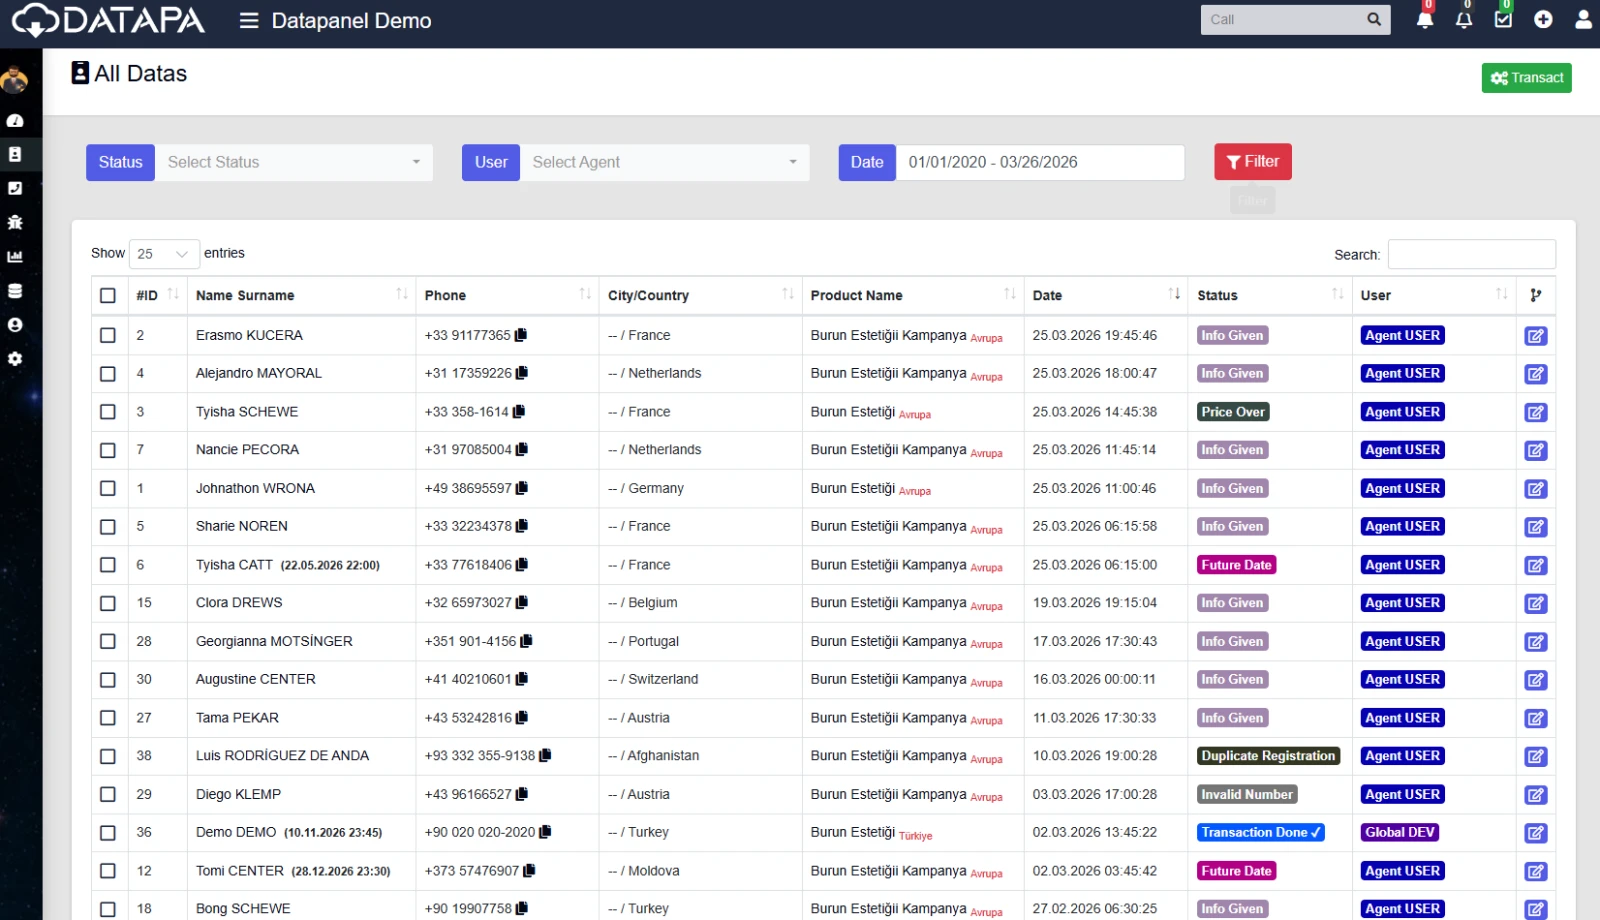Open the show entries count dropdown
The image size is (1600, 920).
tap(163, 254)
